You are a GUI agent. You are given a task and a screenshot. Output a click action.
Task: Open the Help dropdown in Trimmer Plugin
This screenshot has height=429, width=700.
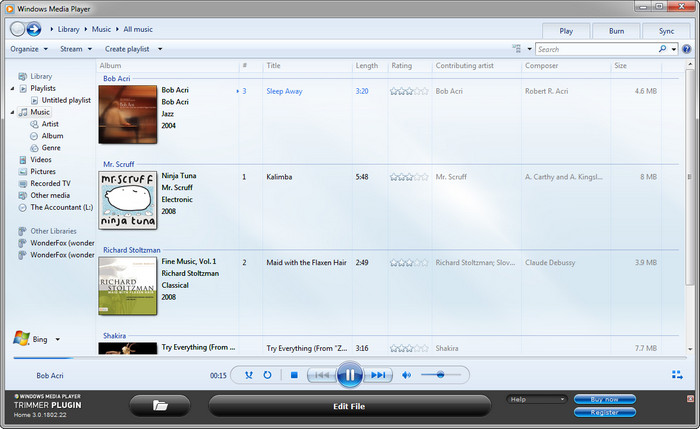point(537,399)
